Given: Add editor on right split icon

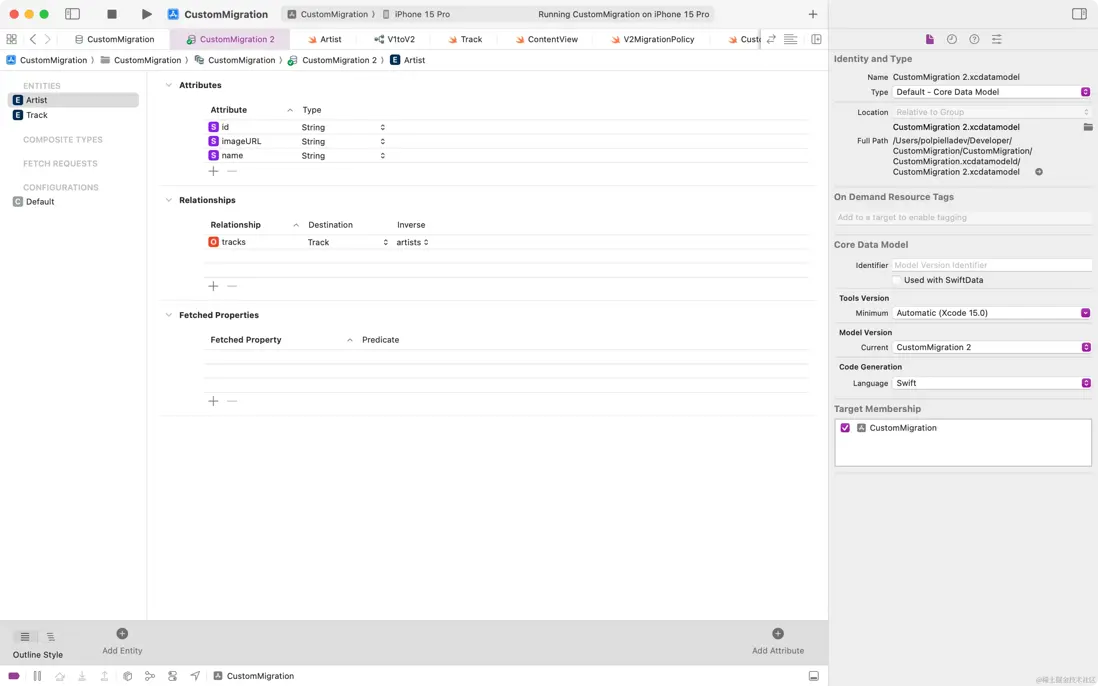Looking at the screenshot, I should [x=816, y=39].
